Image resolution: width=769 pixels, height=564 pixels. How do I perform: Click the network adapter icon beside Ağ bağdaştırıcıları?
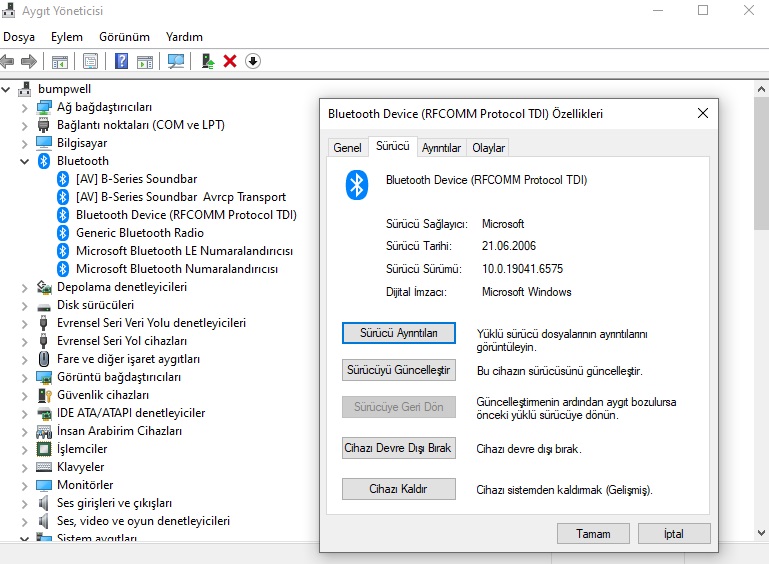tap(44, 107)
